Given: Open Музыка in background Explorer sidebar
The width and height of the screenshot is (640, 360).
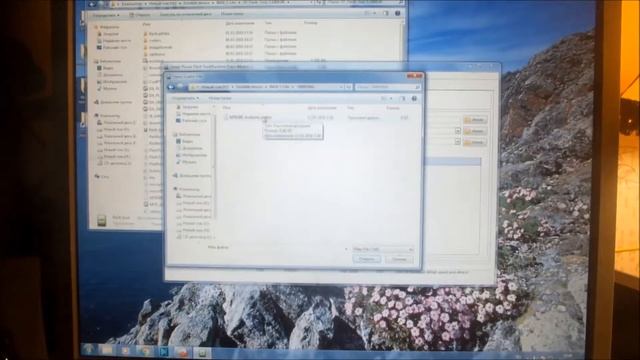Looking at the screenshot, I should pyautogui.click(x=107, y=89).
